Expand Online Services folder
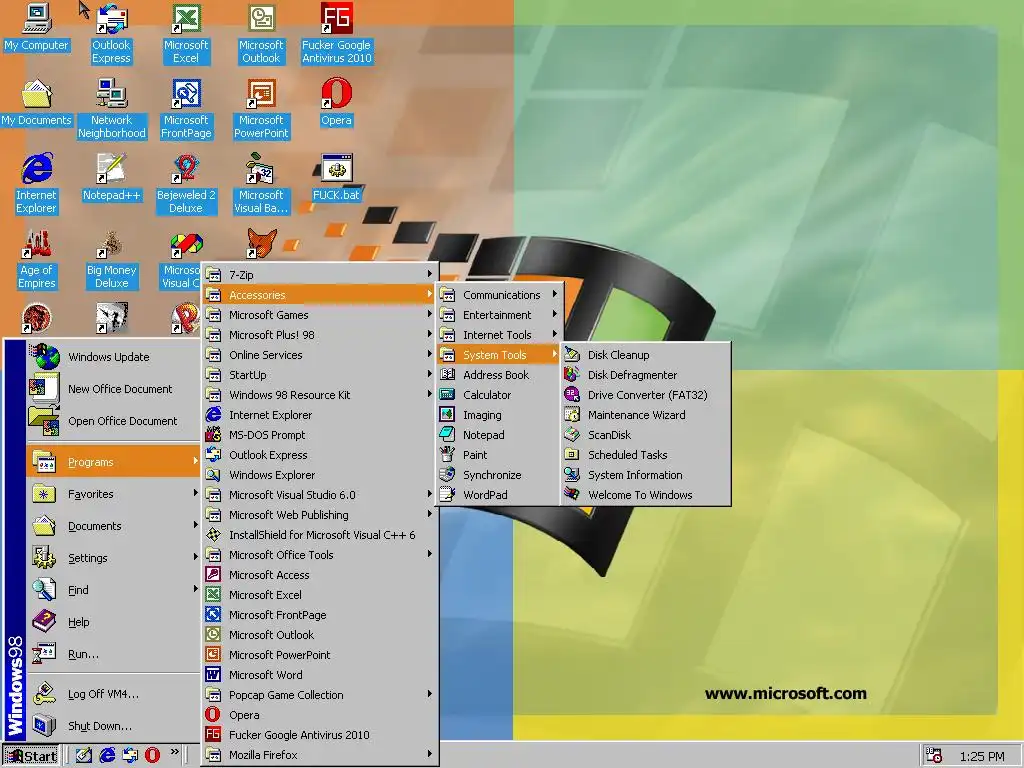The height and width of the screenshot is (768, 1024). coord(319,355)
